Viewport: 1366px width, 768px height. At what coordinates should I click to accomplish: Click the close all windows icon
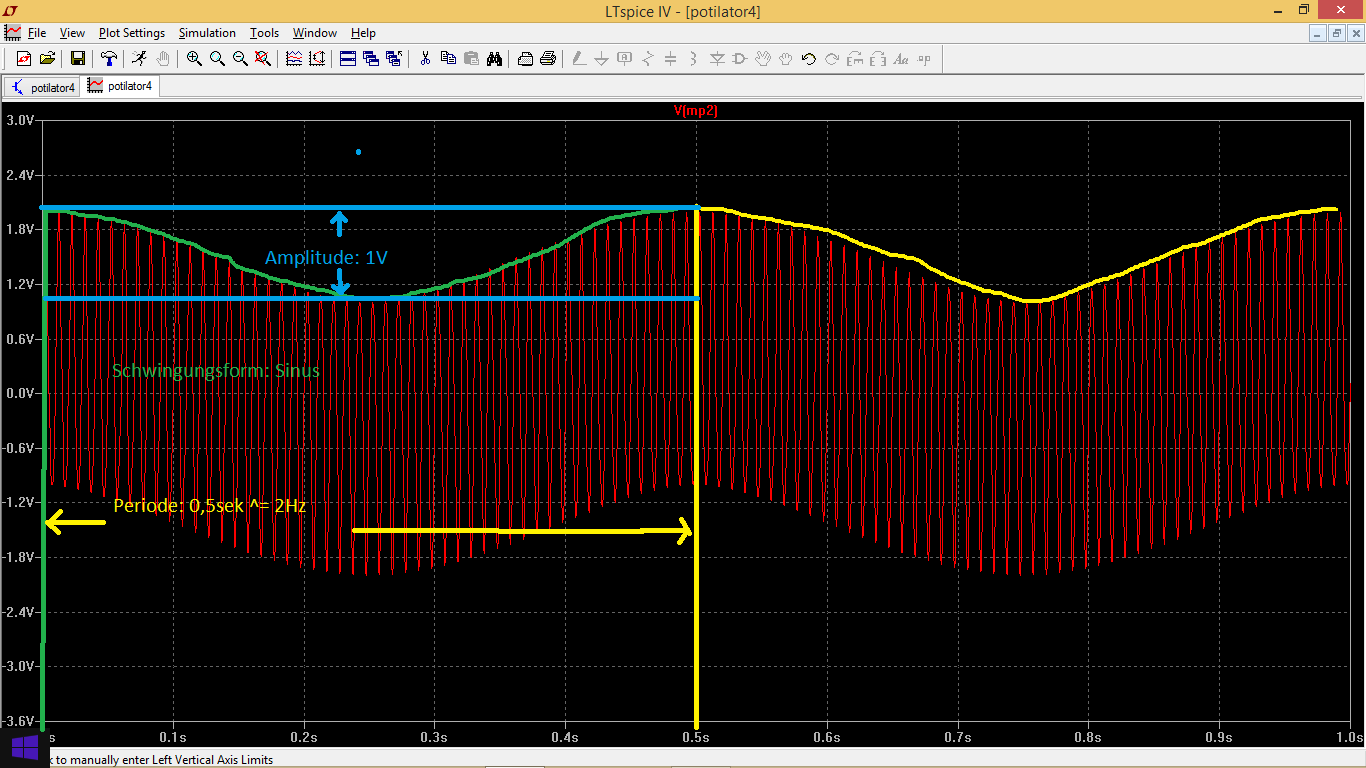click(394, 59)
